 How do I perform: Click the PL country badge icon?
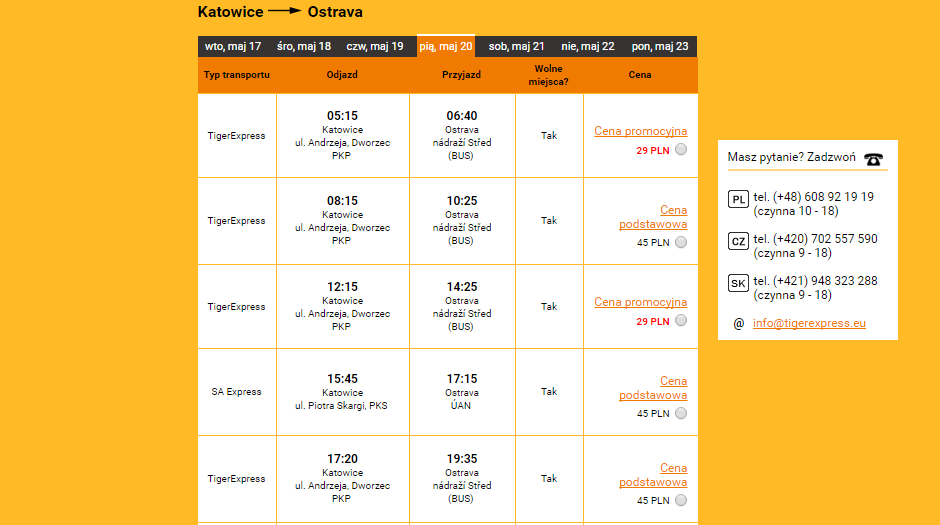click(x=738, y=200)
